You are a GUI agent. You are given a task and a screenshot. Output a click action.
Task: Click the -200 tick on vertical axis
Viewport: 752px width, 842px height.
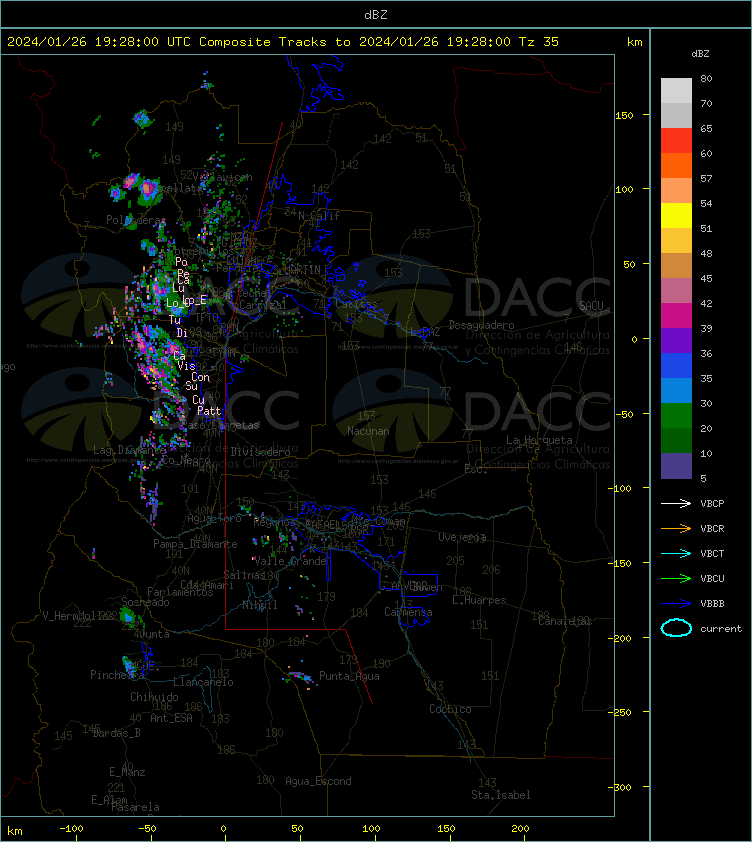tap(622, 638)
